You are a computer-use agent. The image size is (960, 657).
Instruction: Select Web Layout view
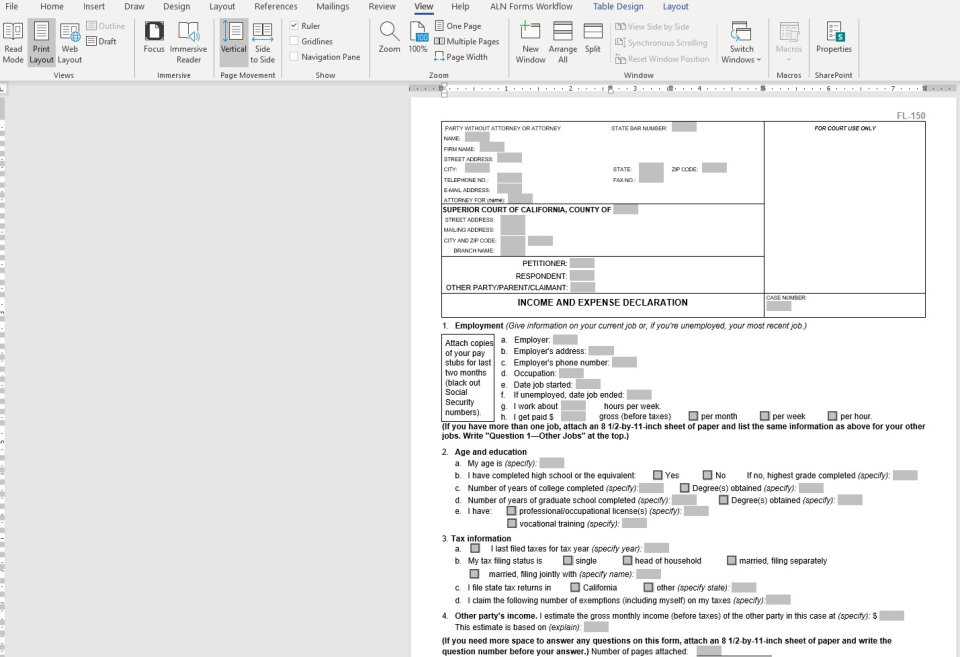pos(70,41)
